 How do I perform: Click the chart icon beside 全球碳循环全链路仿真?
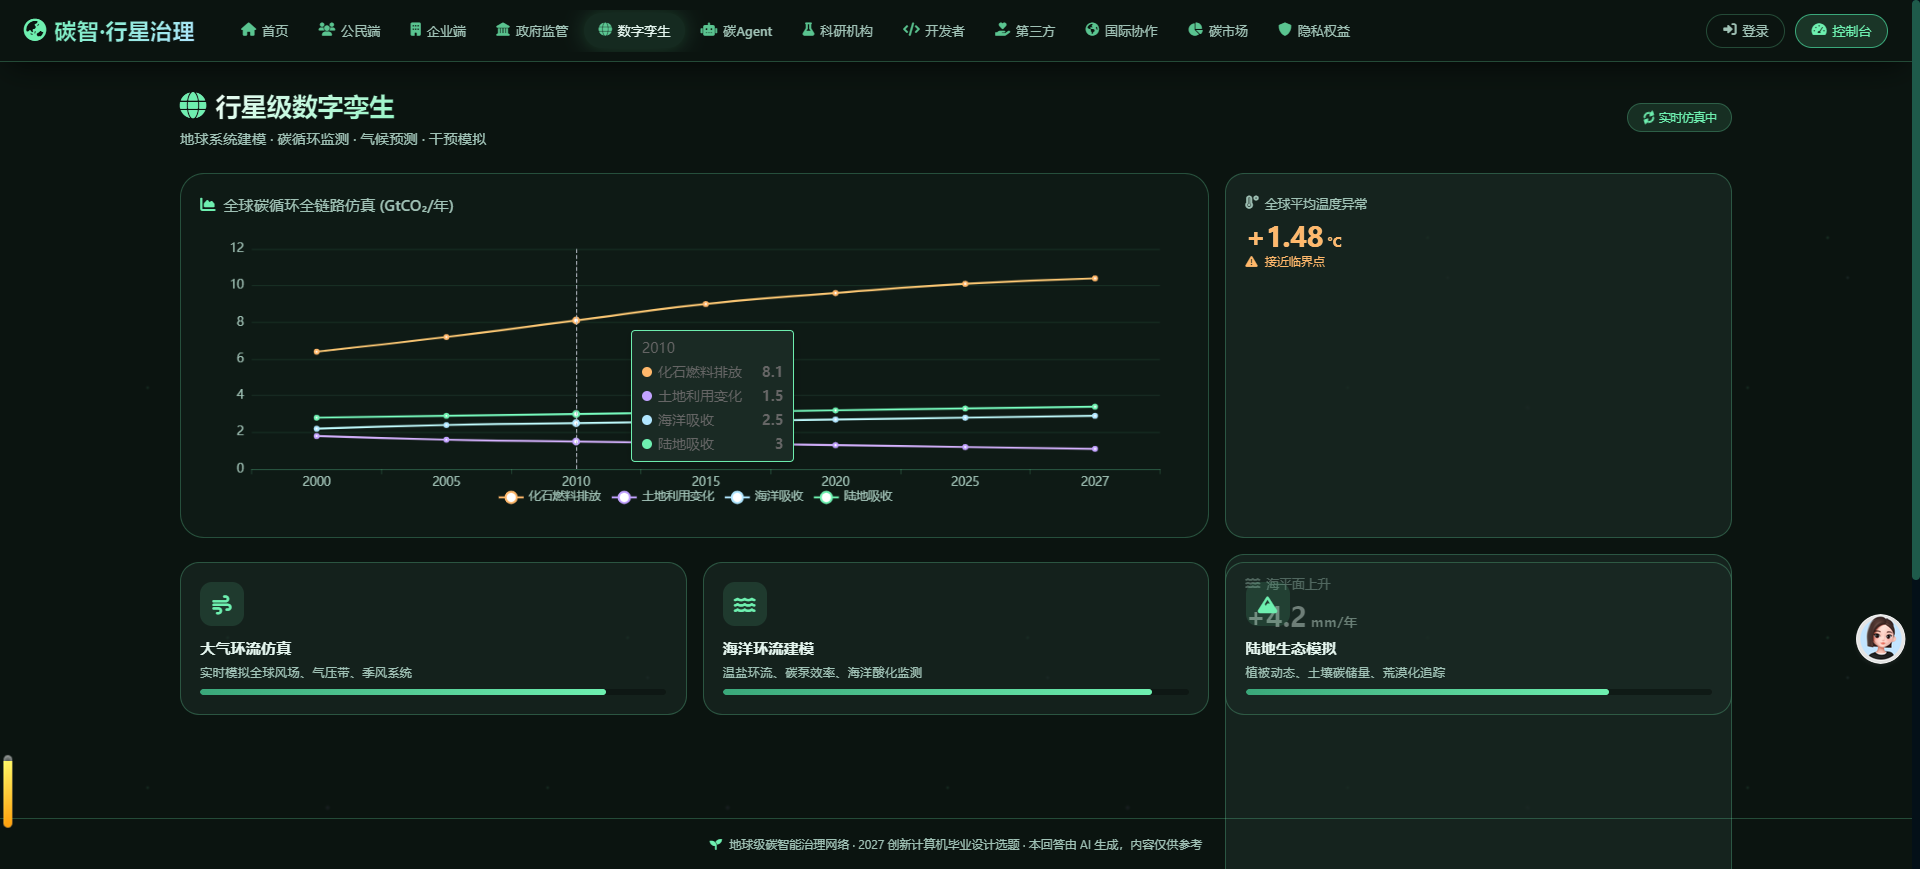[x=208, y=205]
